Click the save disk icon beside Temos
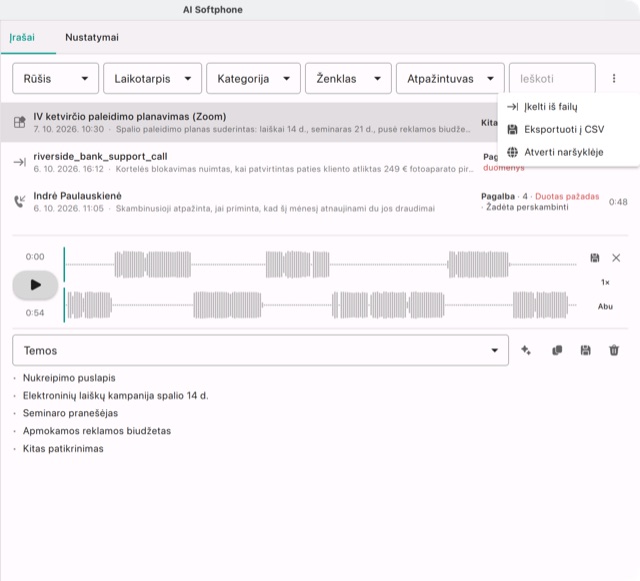This screenshot has width=640, height=581. 585,350
